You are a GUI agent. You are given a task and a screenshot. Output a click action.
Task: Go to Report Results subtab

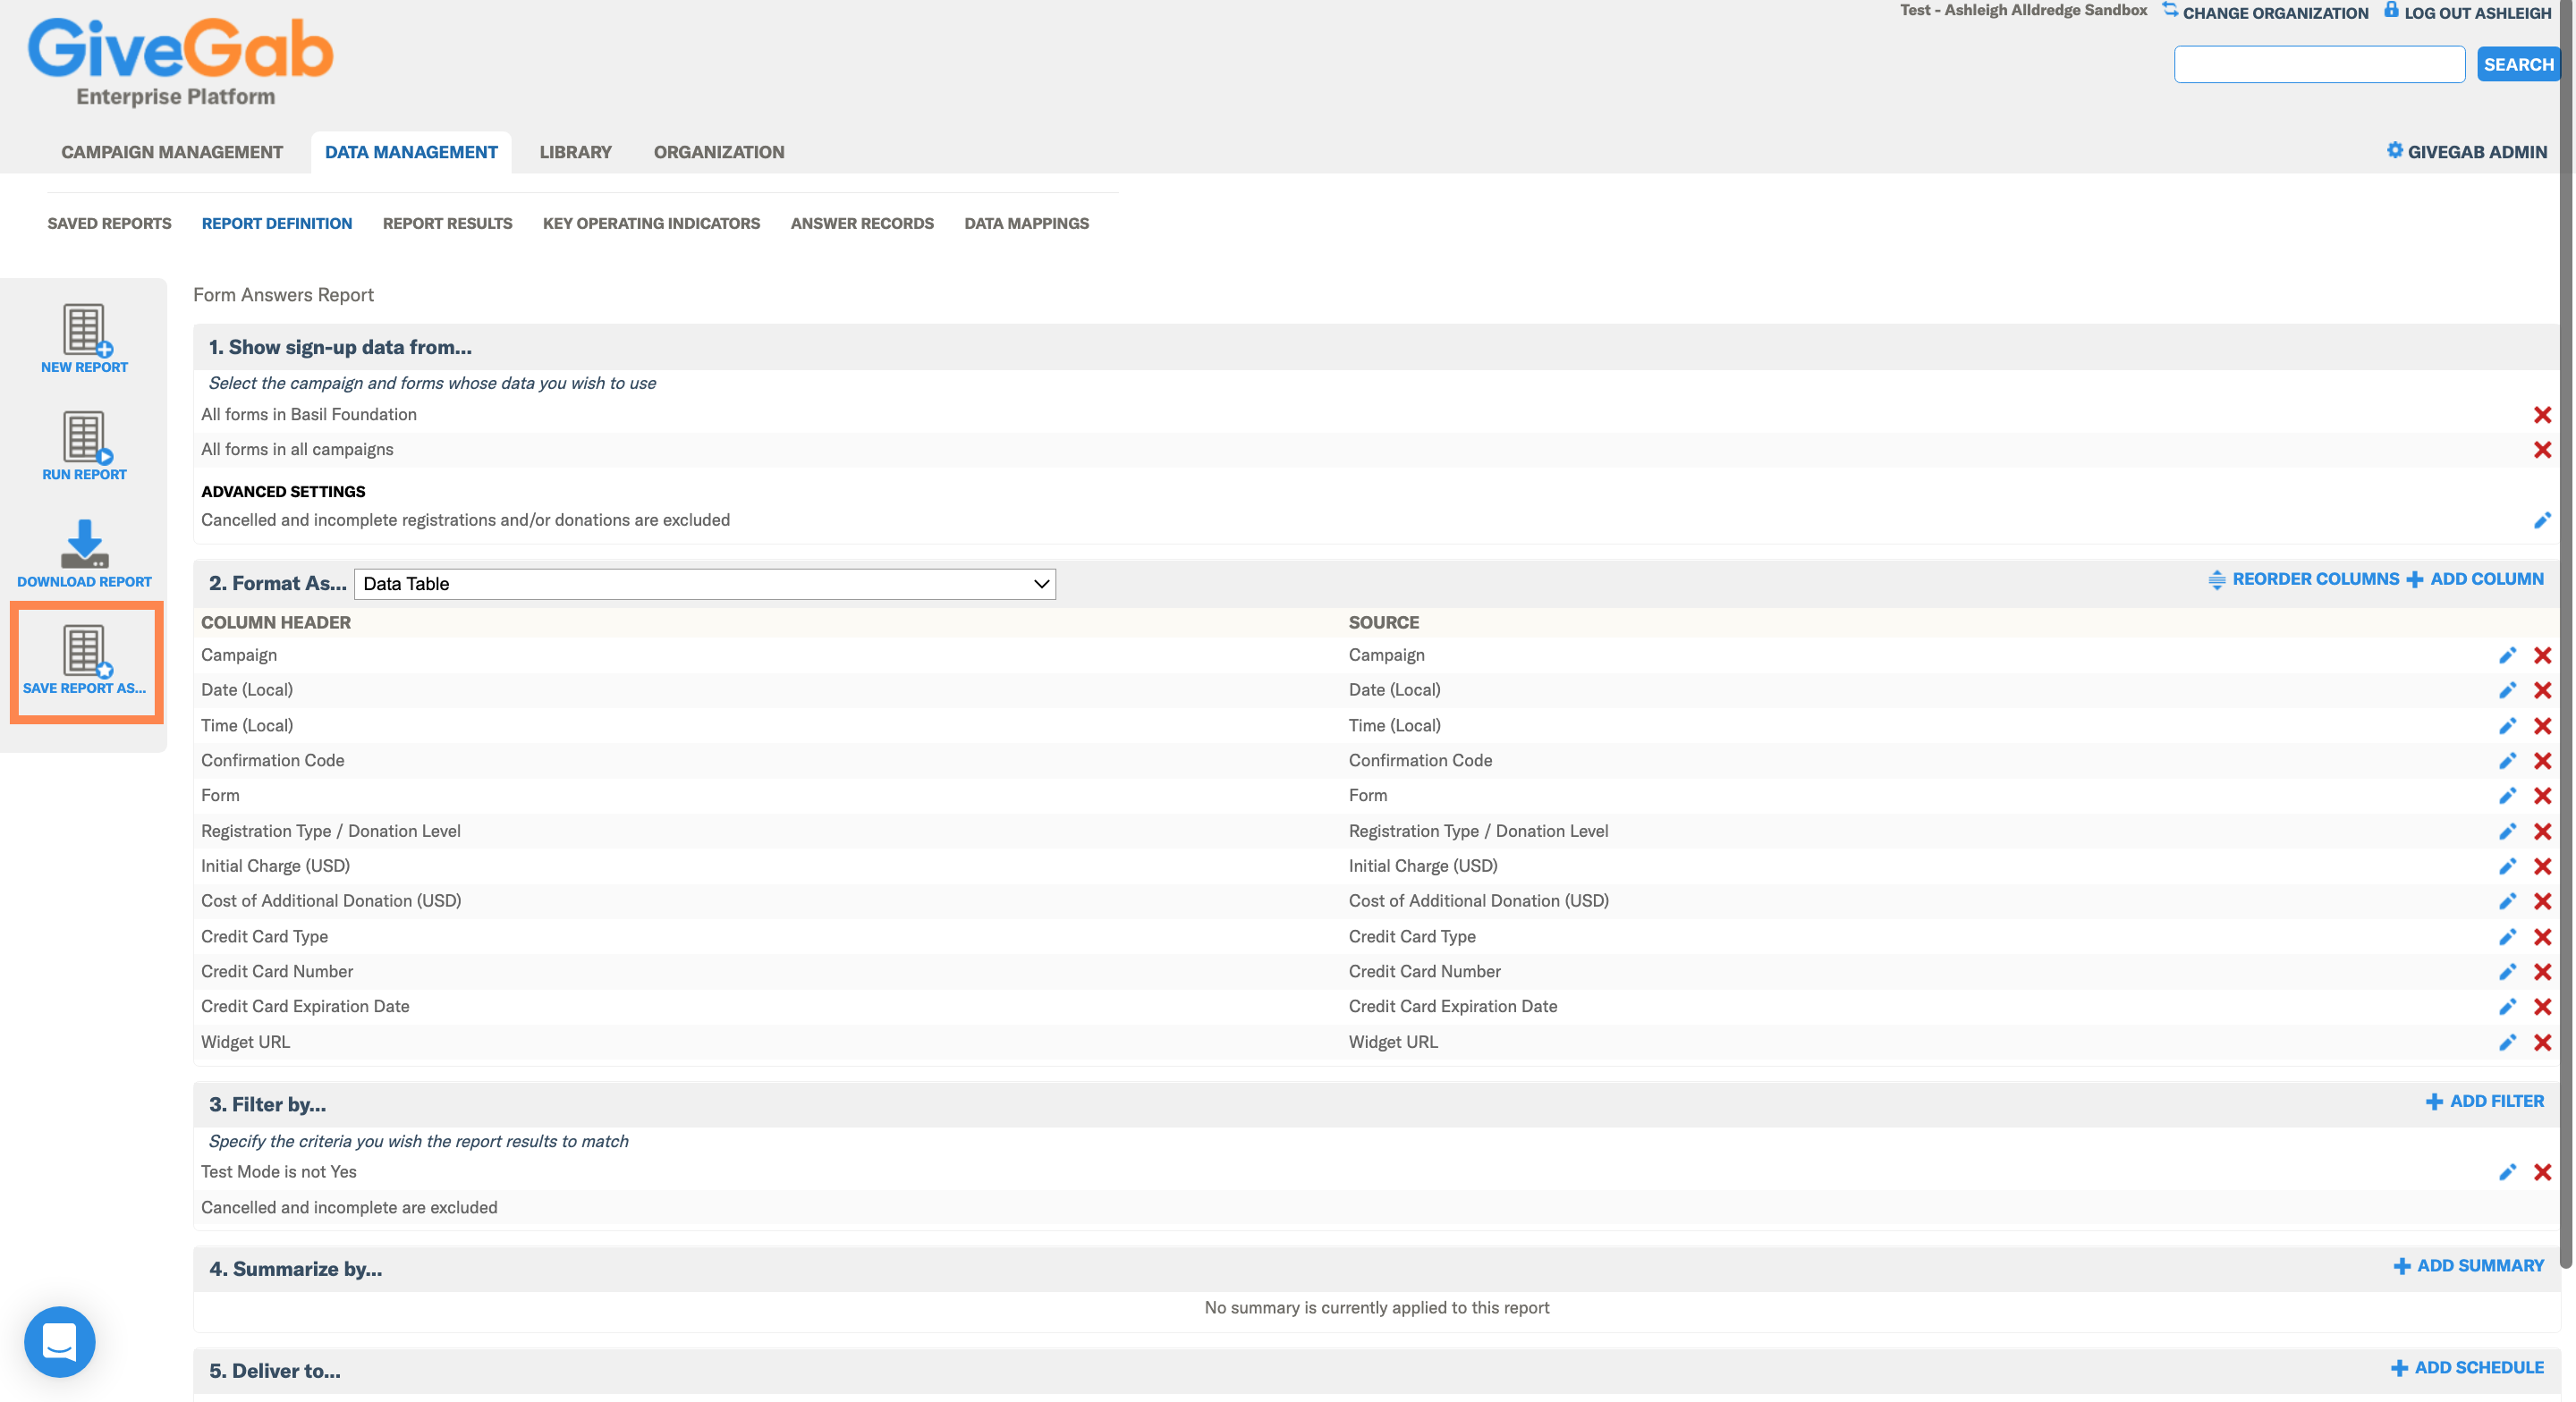coord(447,223)
